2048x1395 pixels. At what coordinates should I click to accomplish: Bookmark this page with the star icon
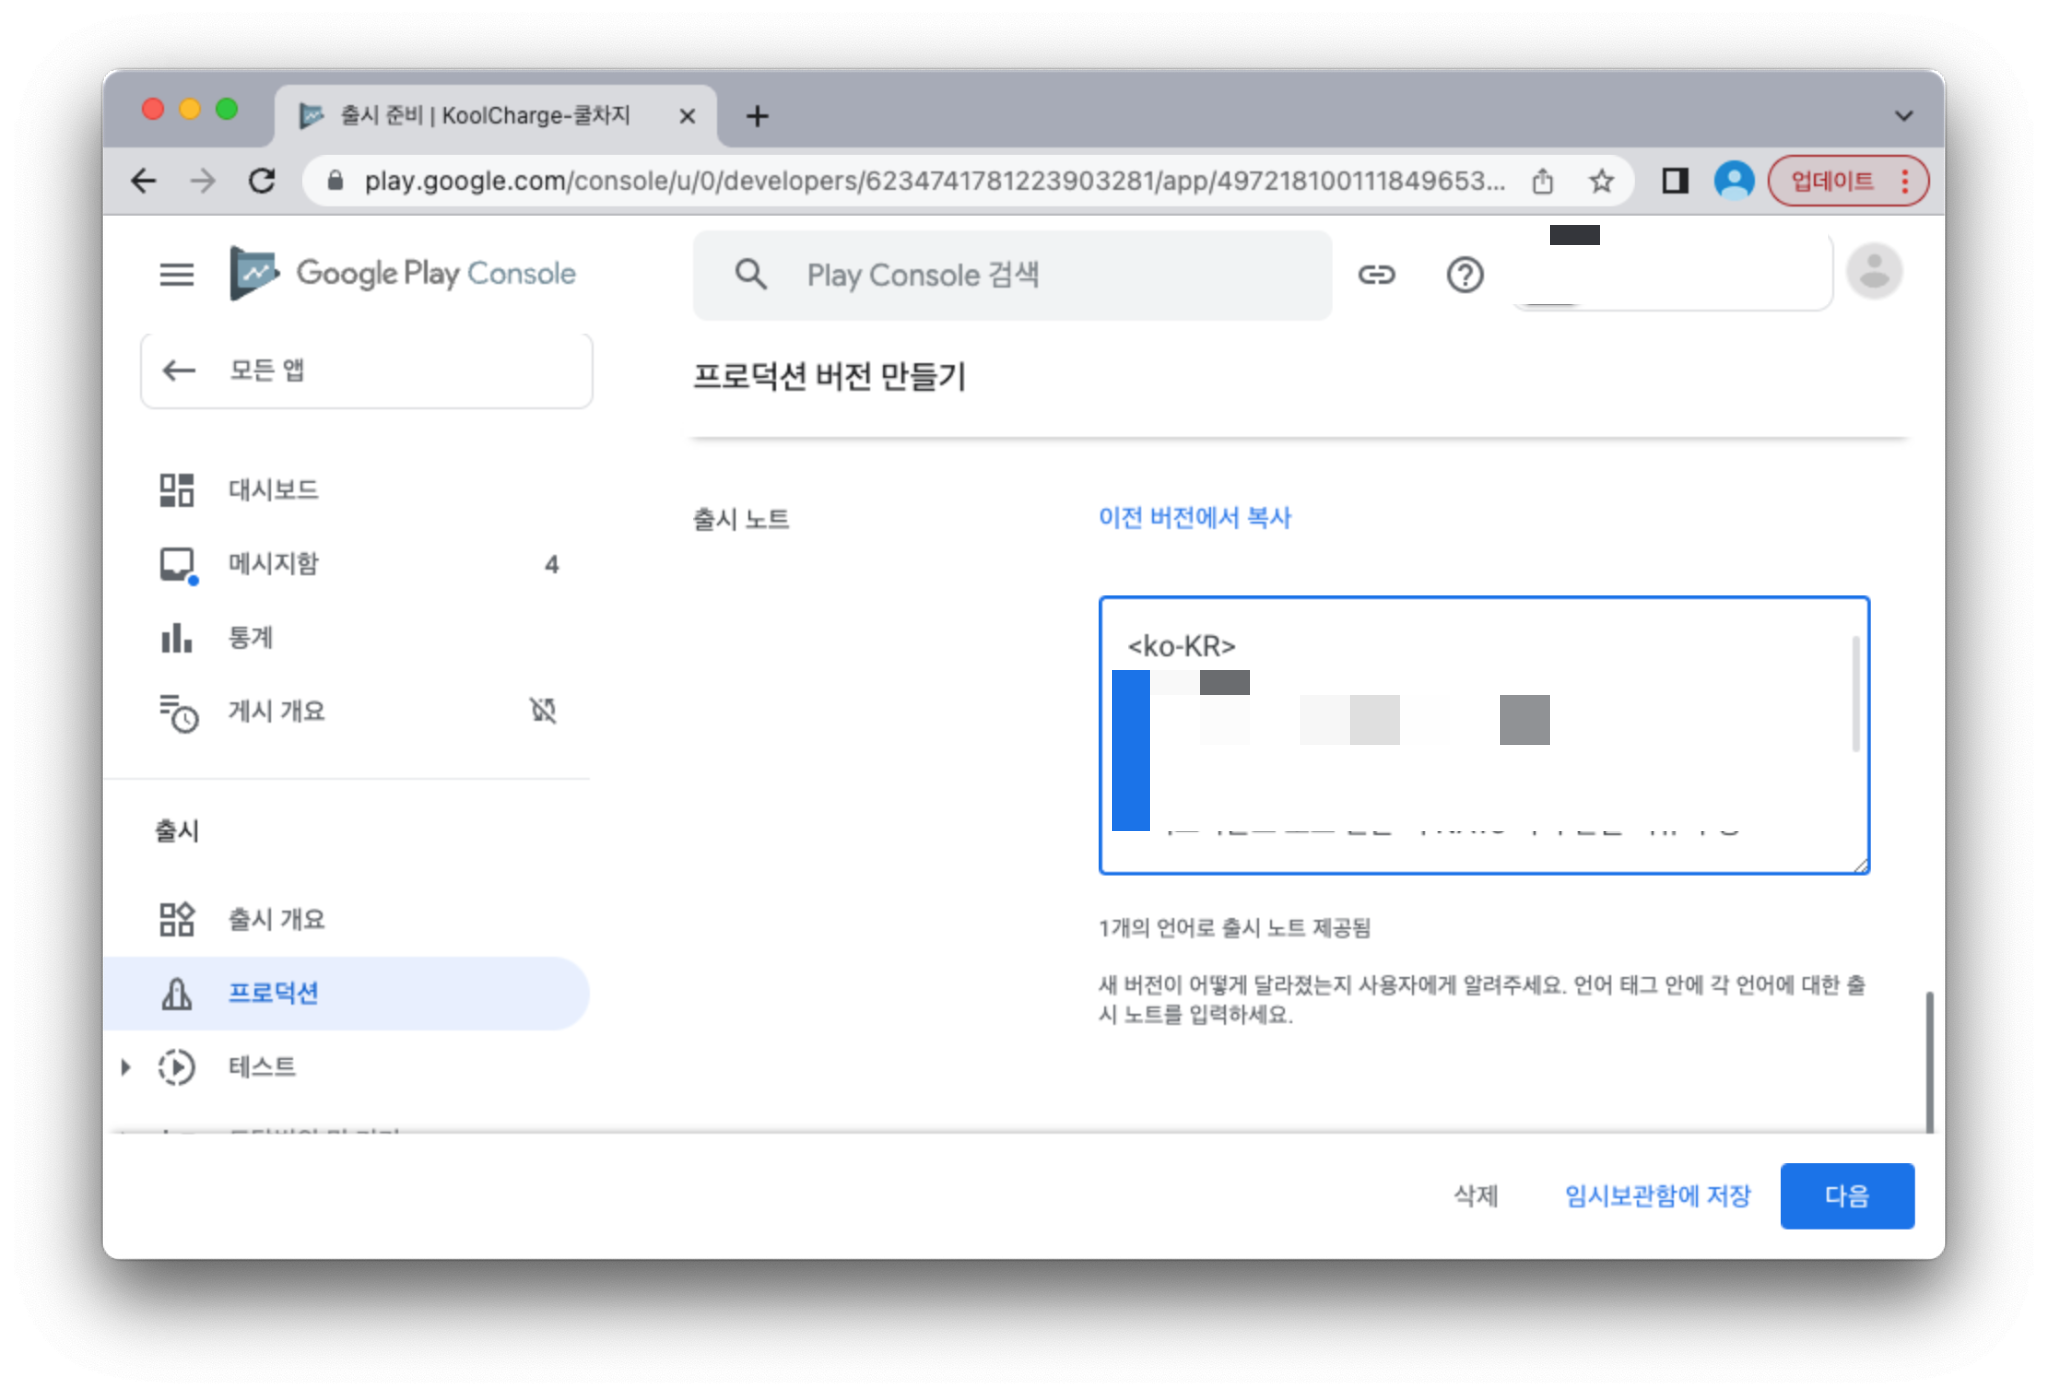(1601, 181)
